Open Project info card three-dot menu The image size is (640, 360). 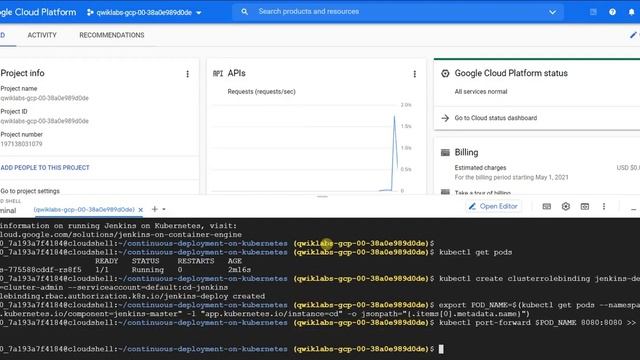coord(187,74)
